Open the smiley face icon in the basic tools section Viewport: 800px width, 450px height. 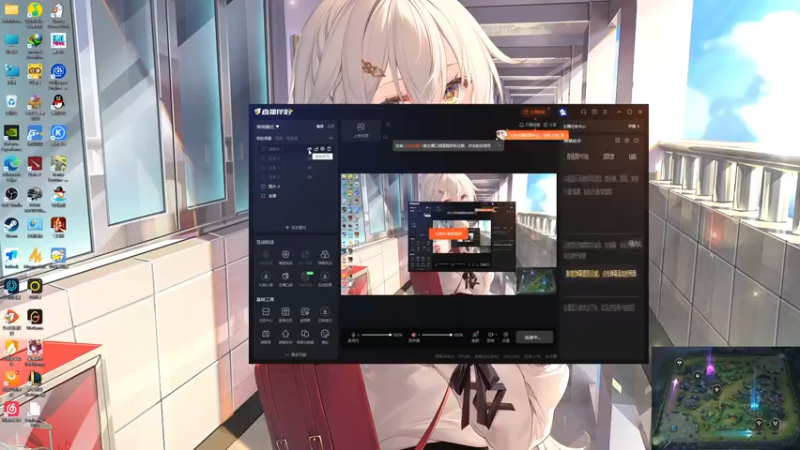324,336
